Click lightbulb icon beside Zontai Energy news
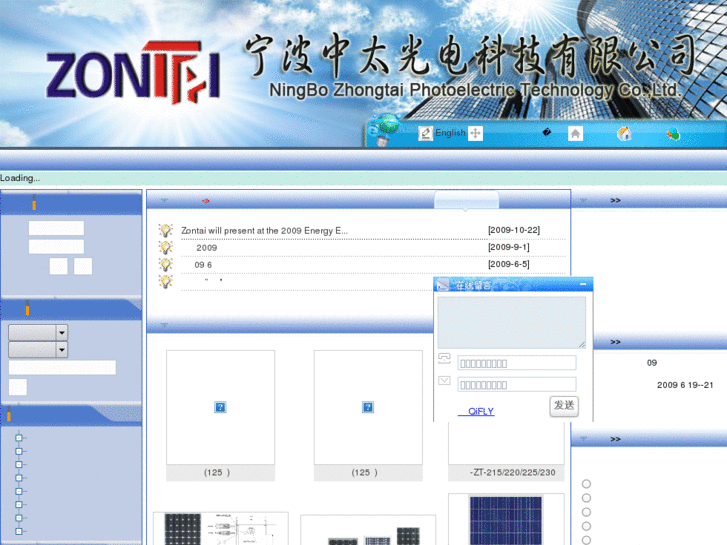Viewport: 727px width, 545px height. click(166, 230)
